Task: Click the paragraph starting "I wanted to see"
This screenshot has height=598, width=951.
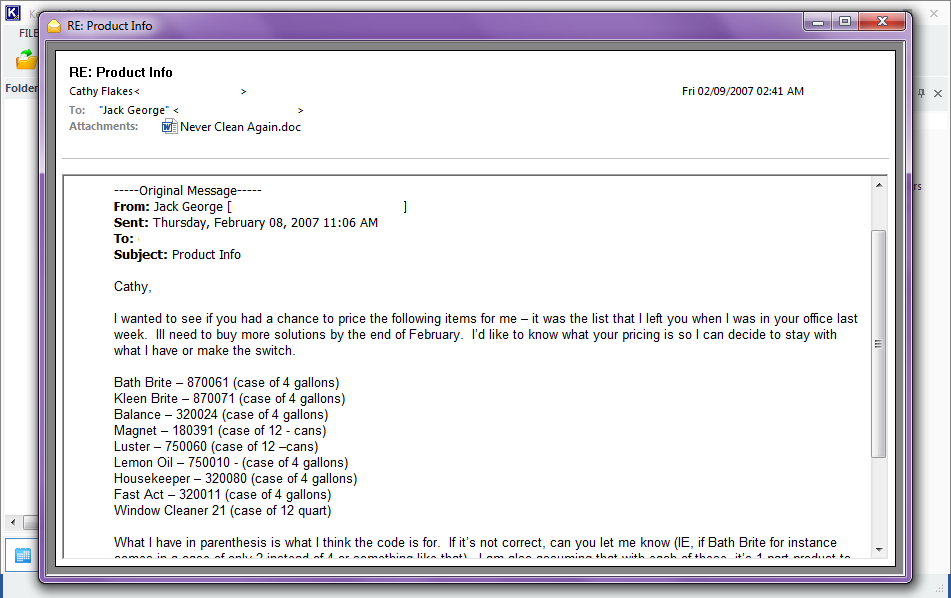Action: [486, 335]
